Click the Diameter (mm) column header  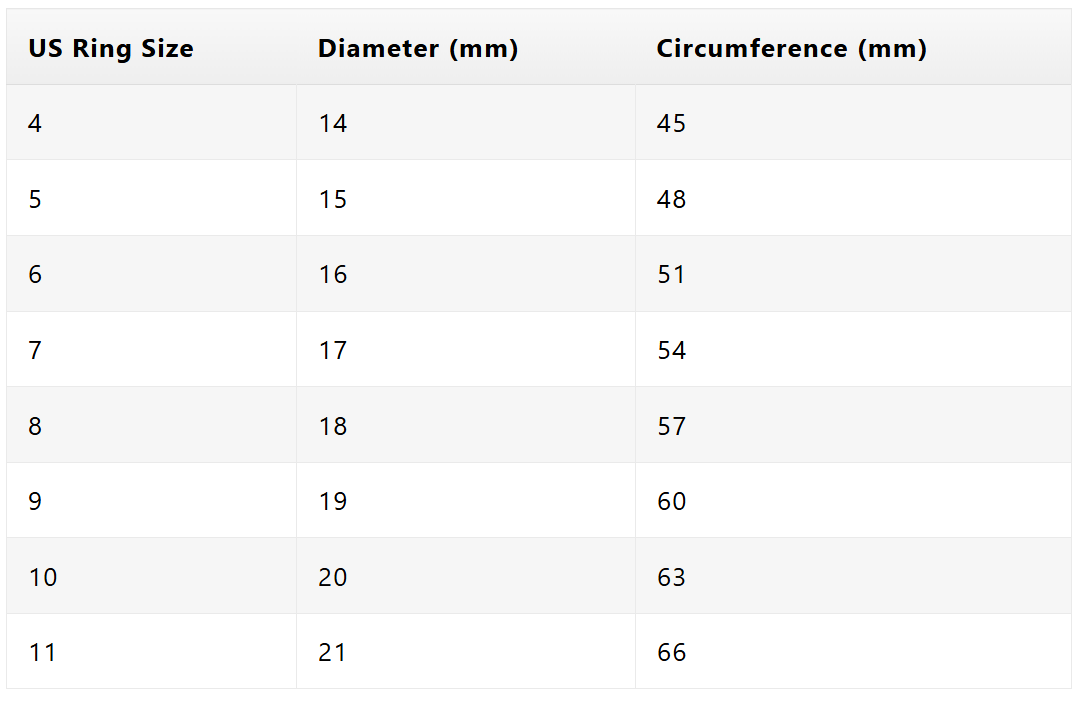[x=466, y=47]
